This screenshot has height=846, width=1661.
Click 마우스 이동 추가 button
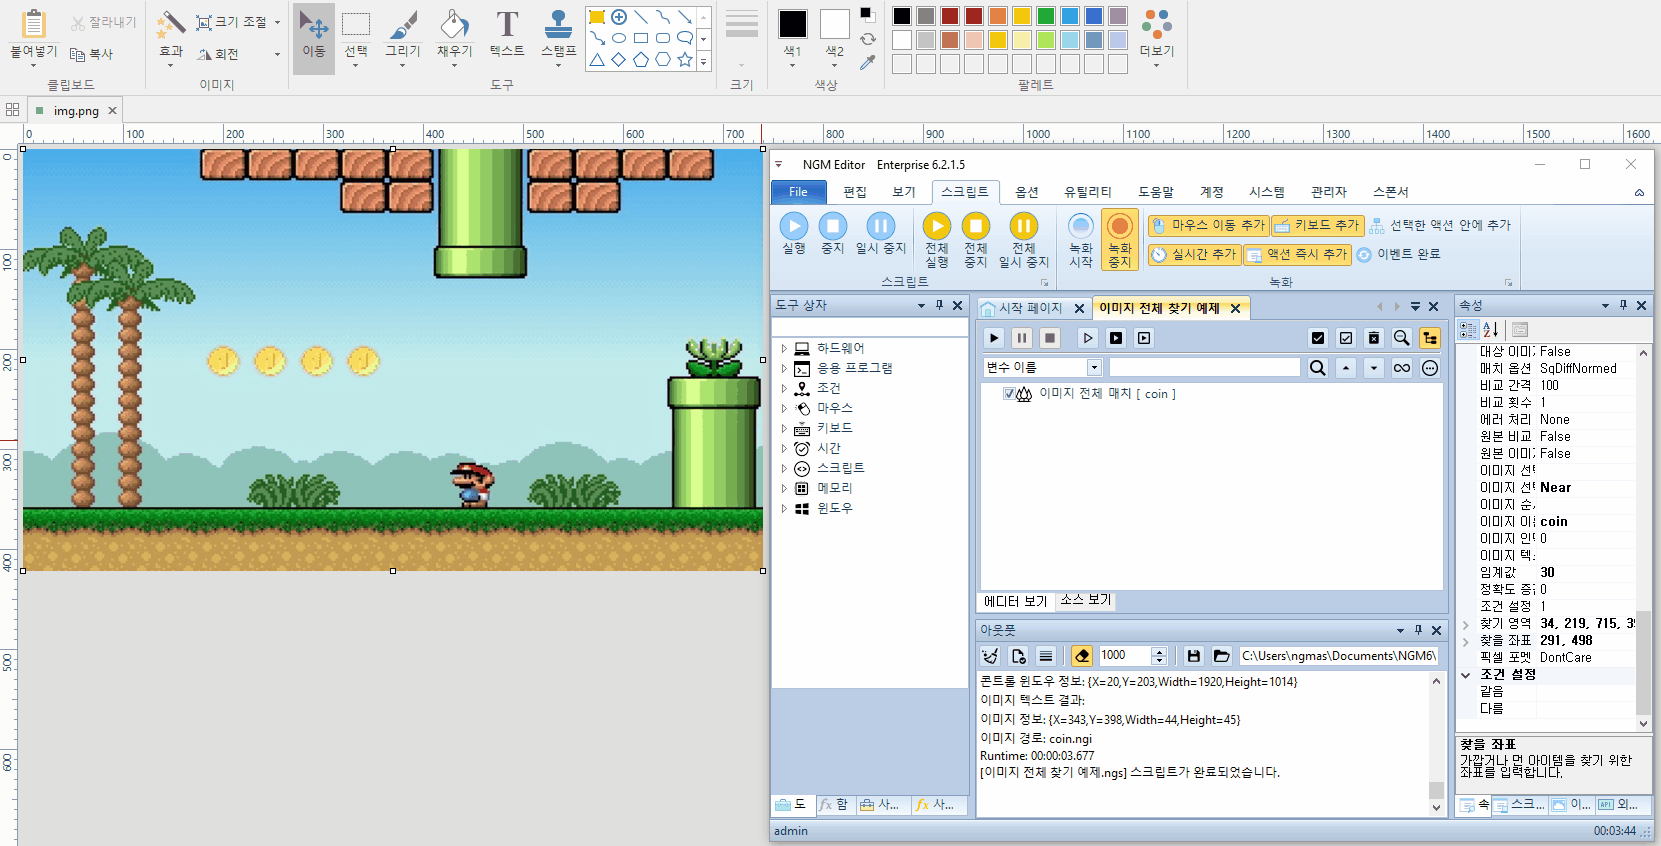[x=1209, y=226]
